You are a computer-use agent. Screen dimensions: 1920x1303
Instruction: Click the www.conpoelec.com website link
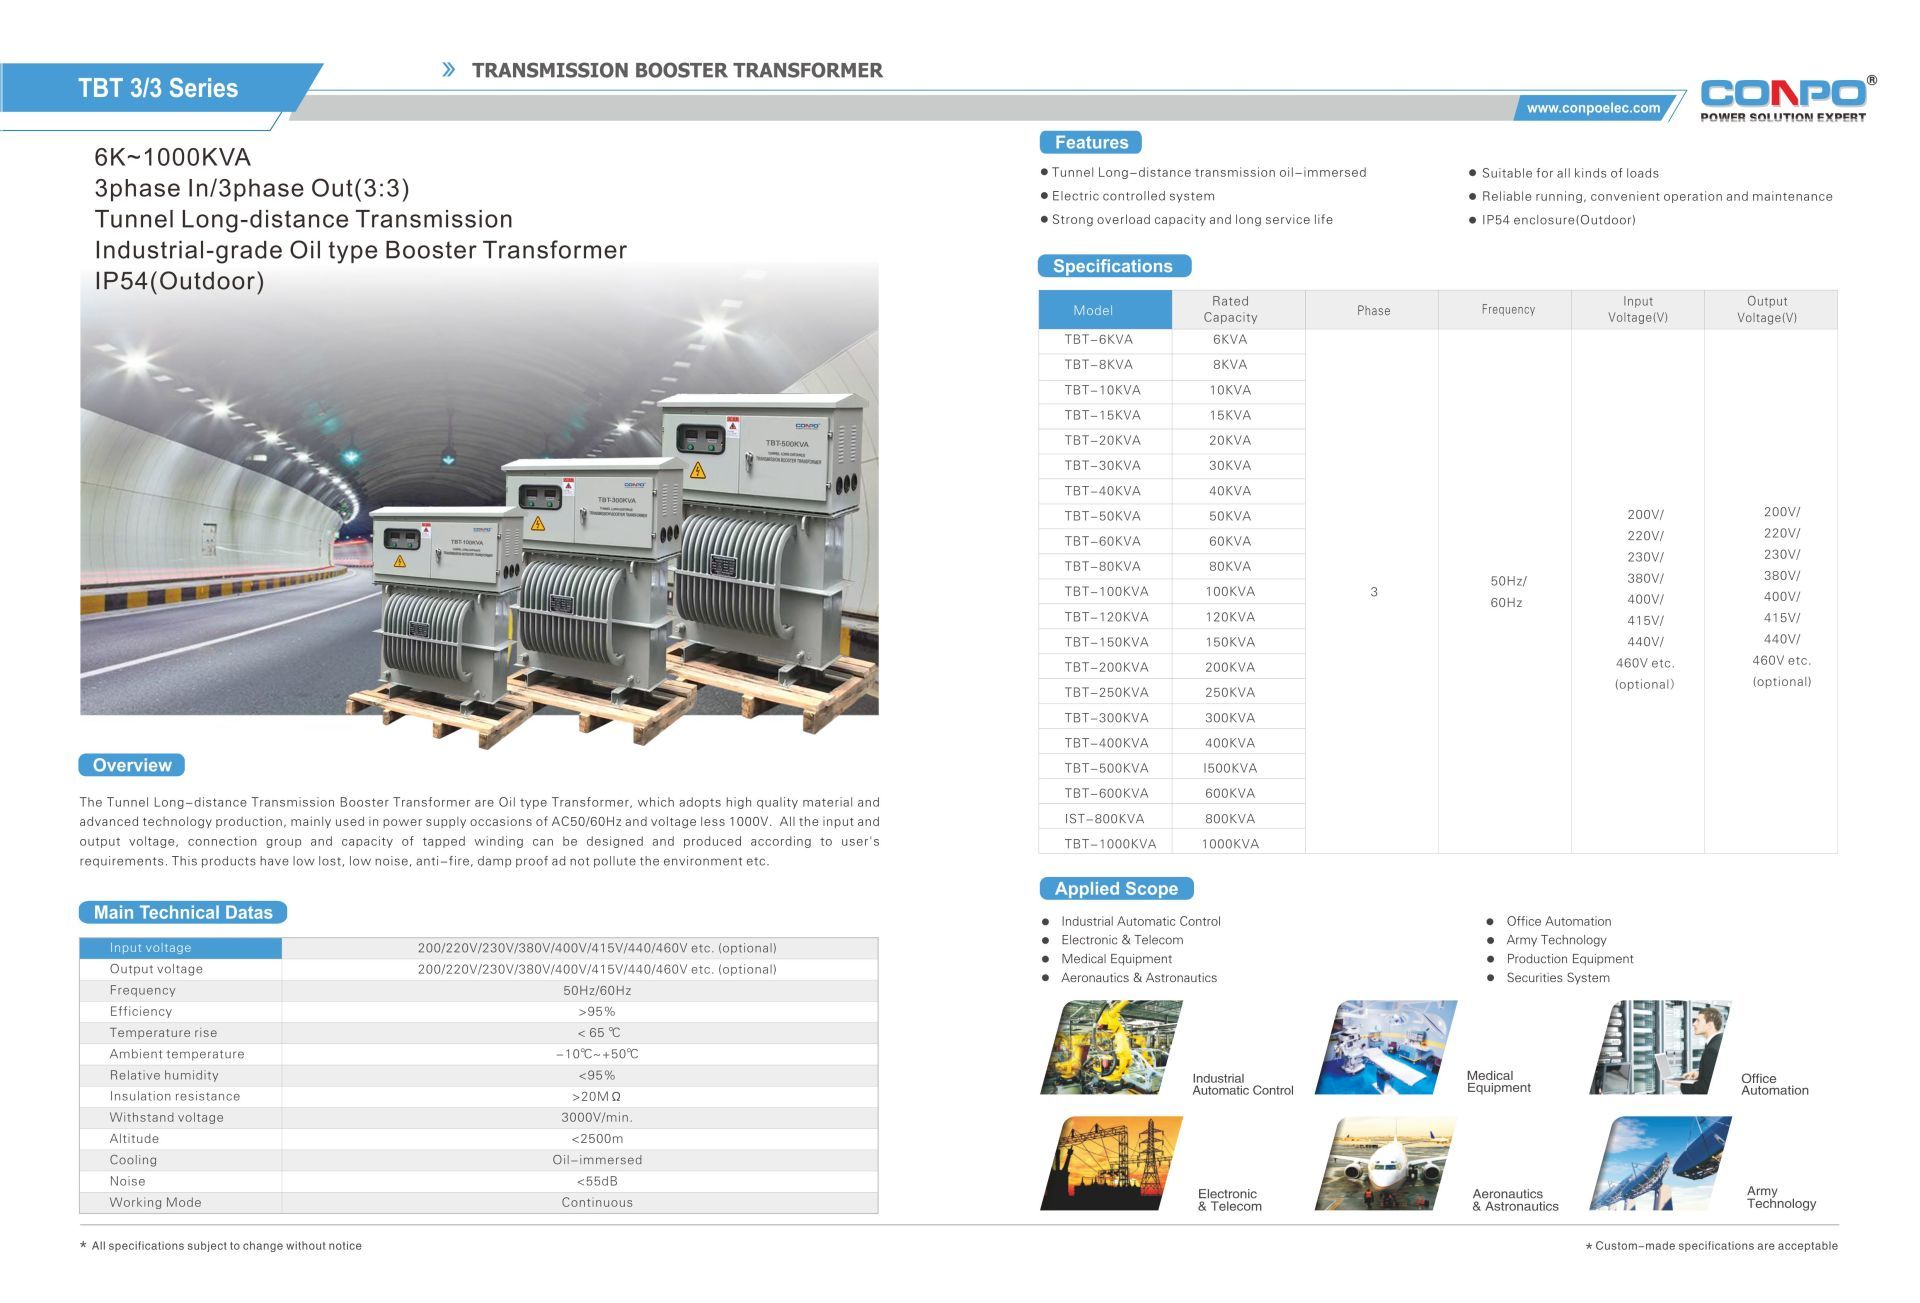click(x=1593, y=108)
